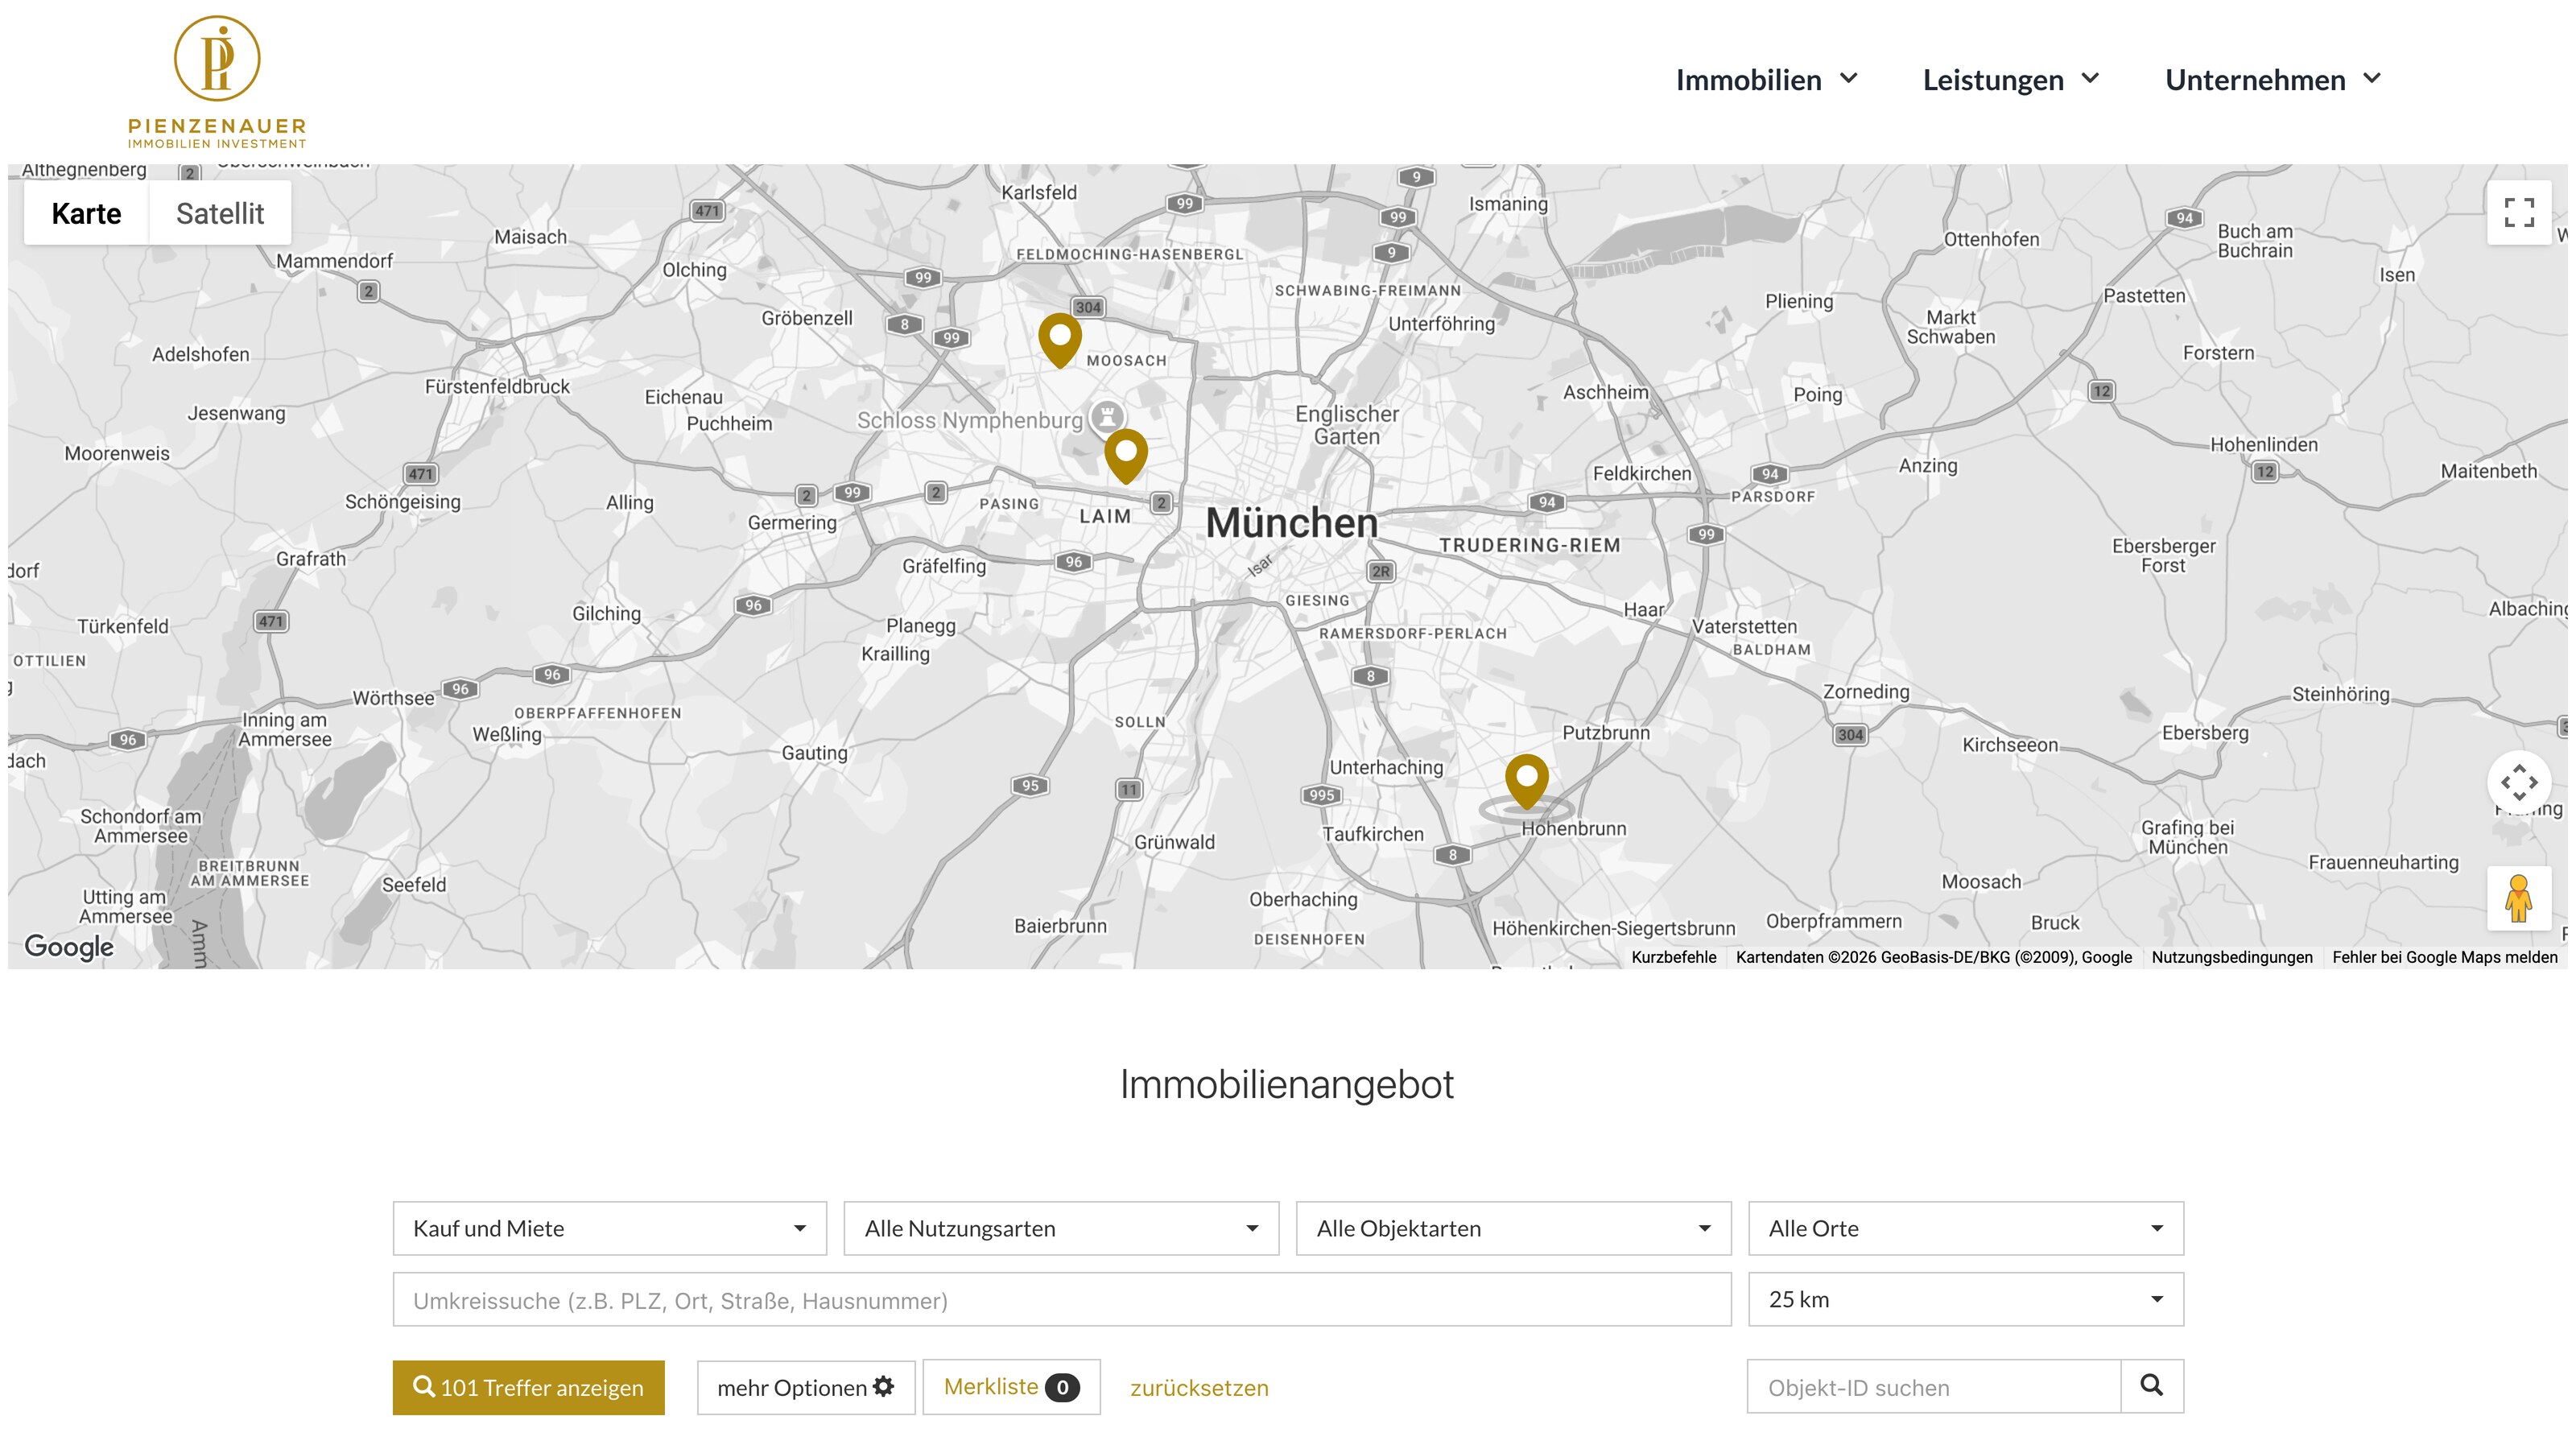
Task: Click the zurücksetzen link
Action: 1199,1388
